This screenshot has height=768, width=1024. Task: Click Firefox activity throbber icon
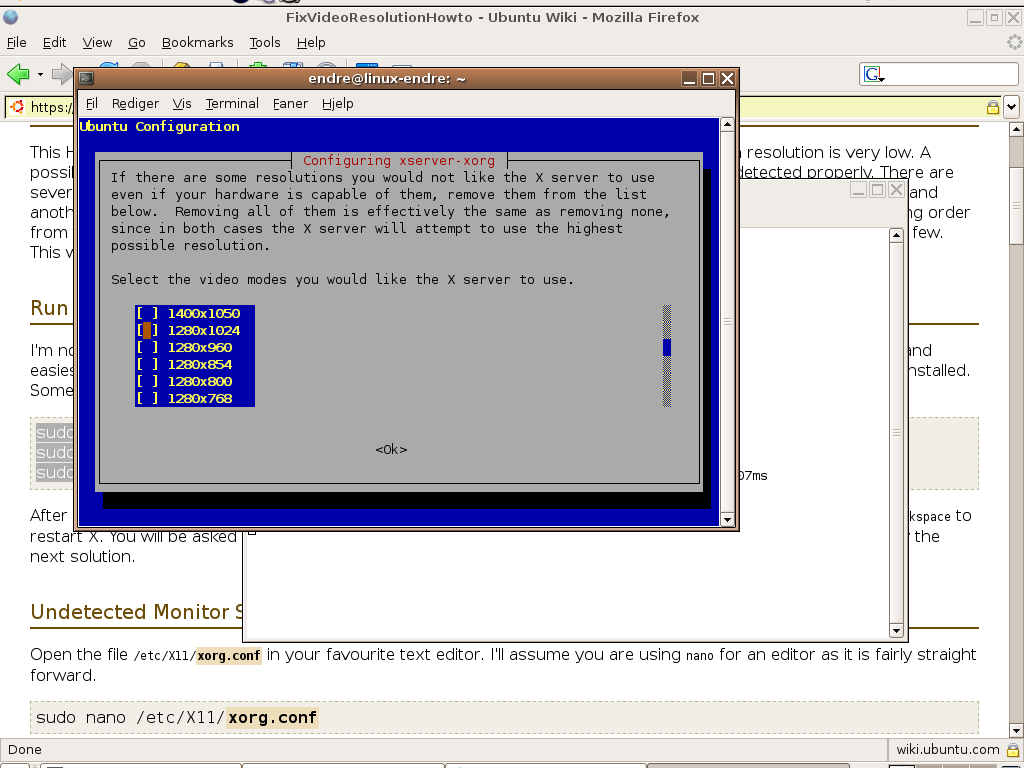coord(1014,42)
